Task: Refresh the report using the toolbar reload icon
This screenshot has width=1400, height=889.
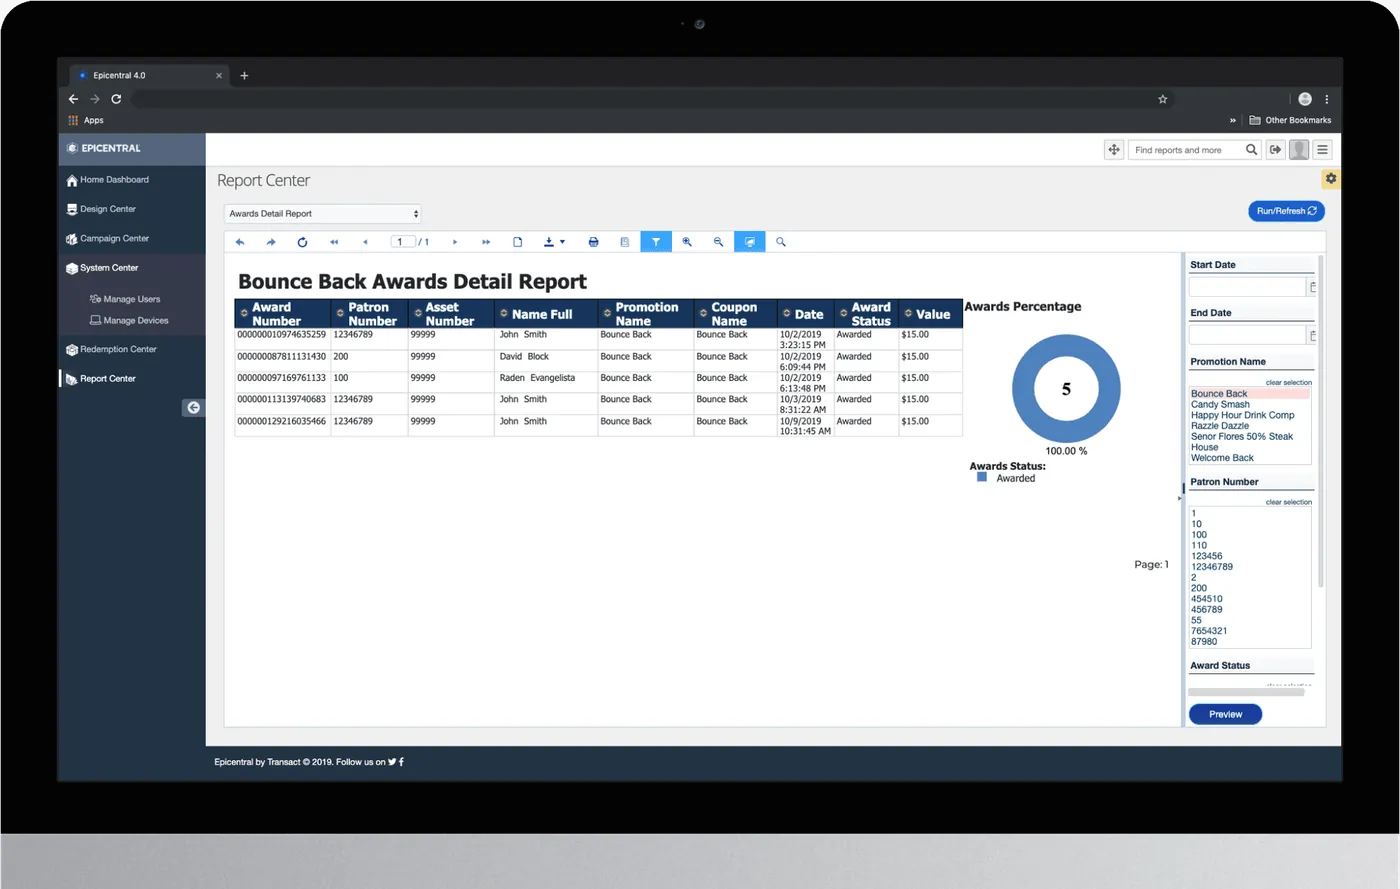Action: point(302,242)
